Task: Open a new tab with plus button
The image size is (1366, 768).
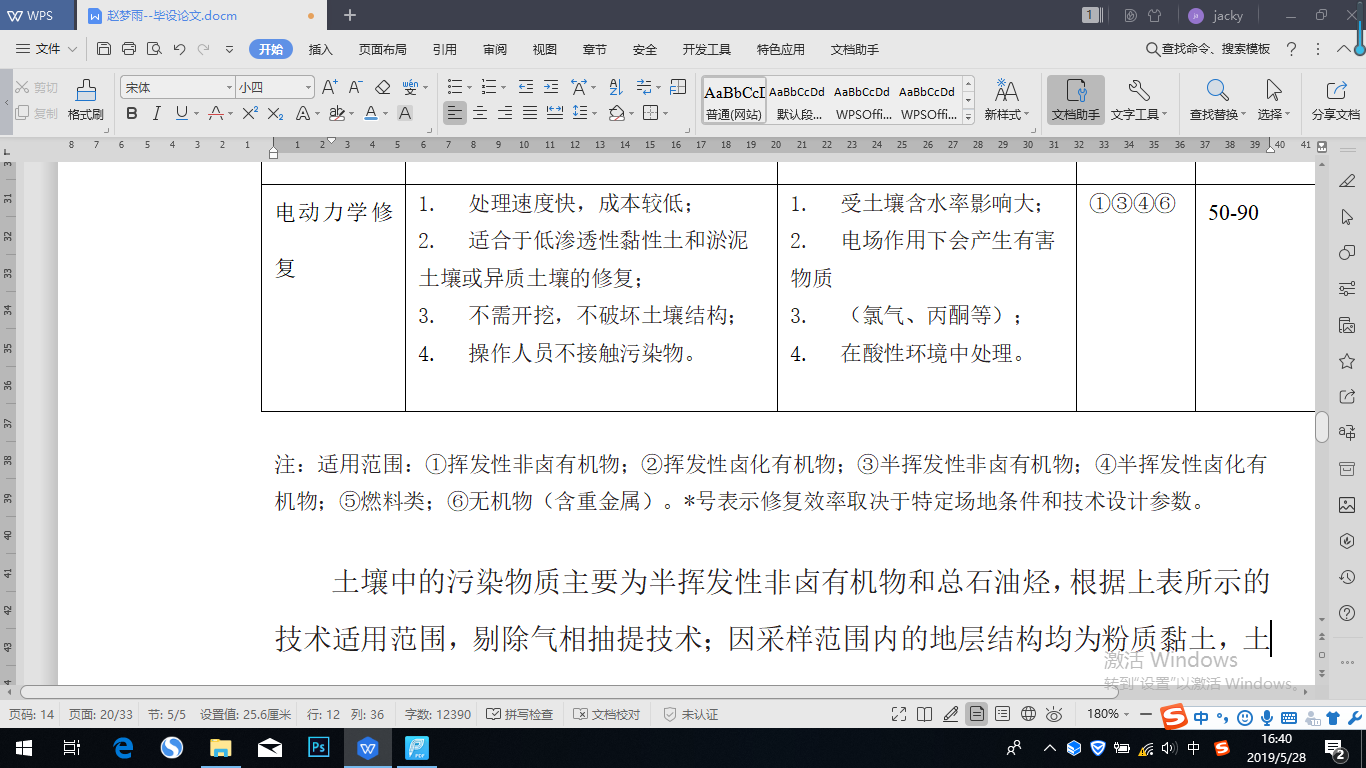Action: (x=350, y=15)
